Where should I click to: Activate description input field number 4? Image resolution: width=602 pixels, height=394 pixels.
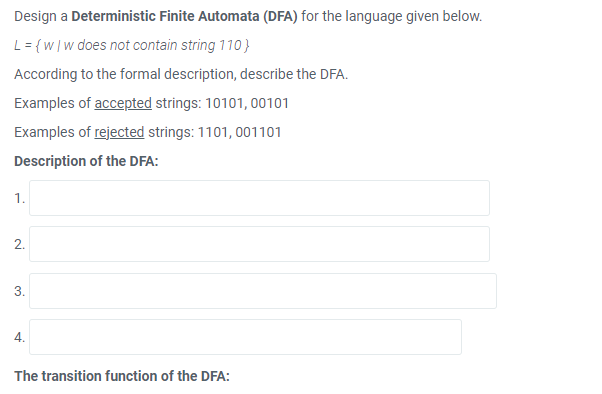click(245, 337)
